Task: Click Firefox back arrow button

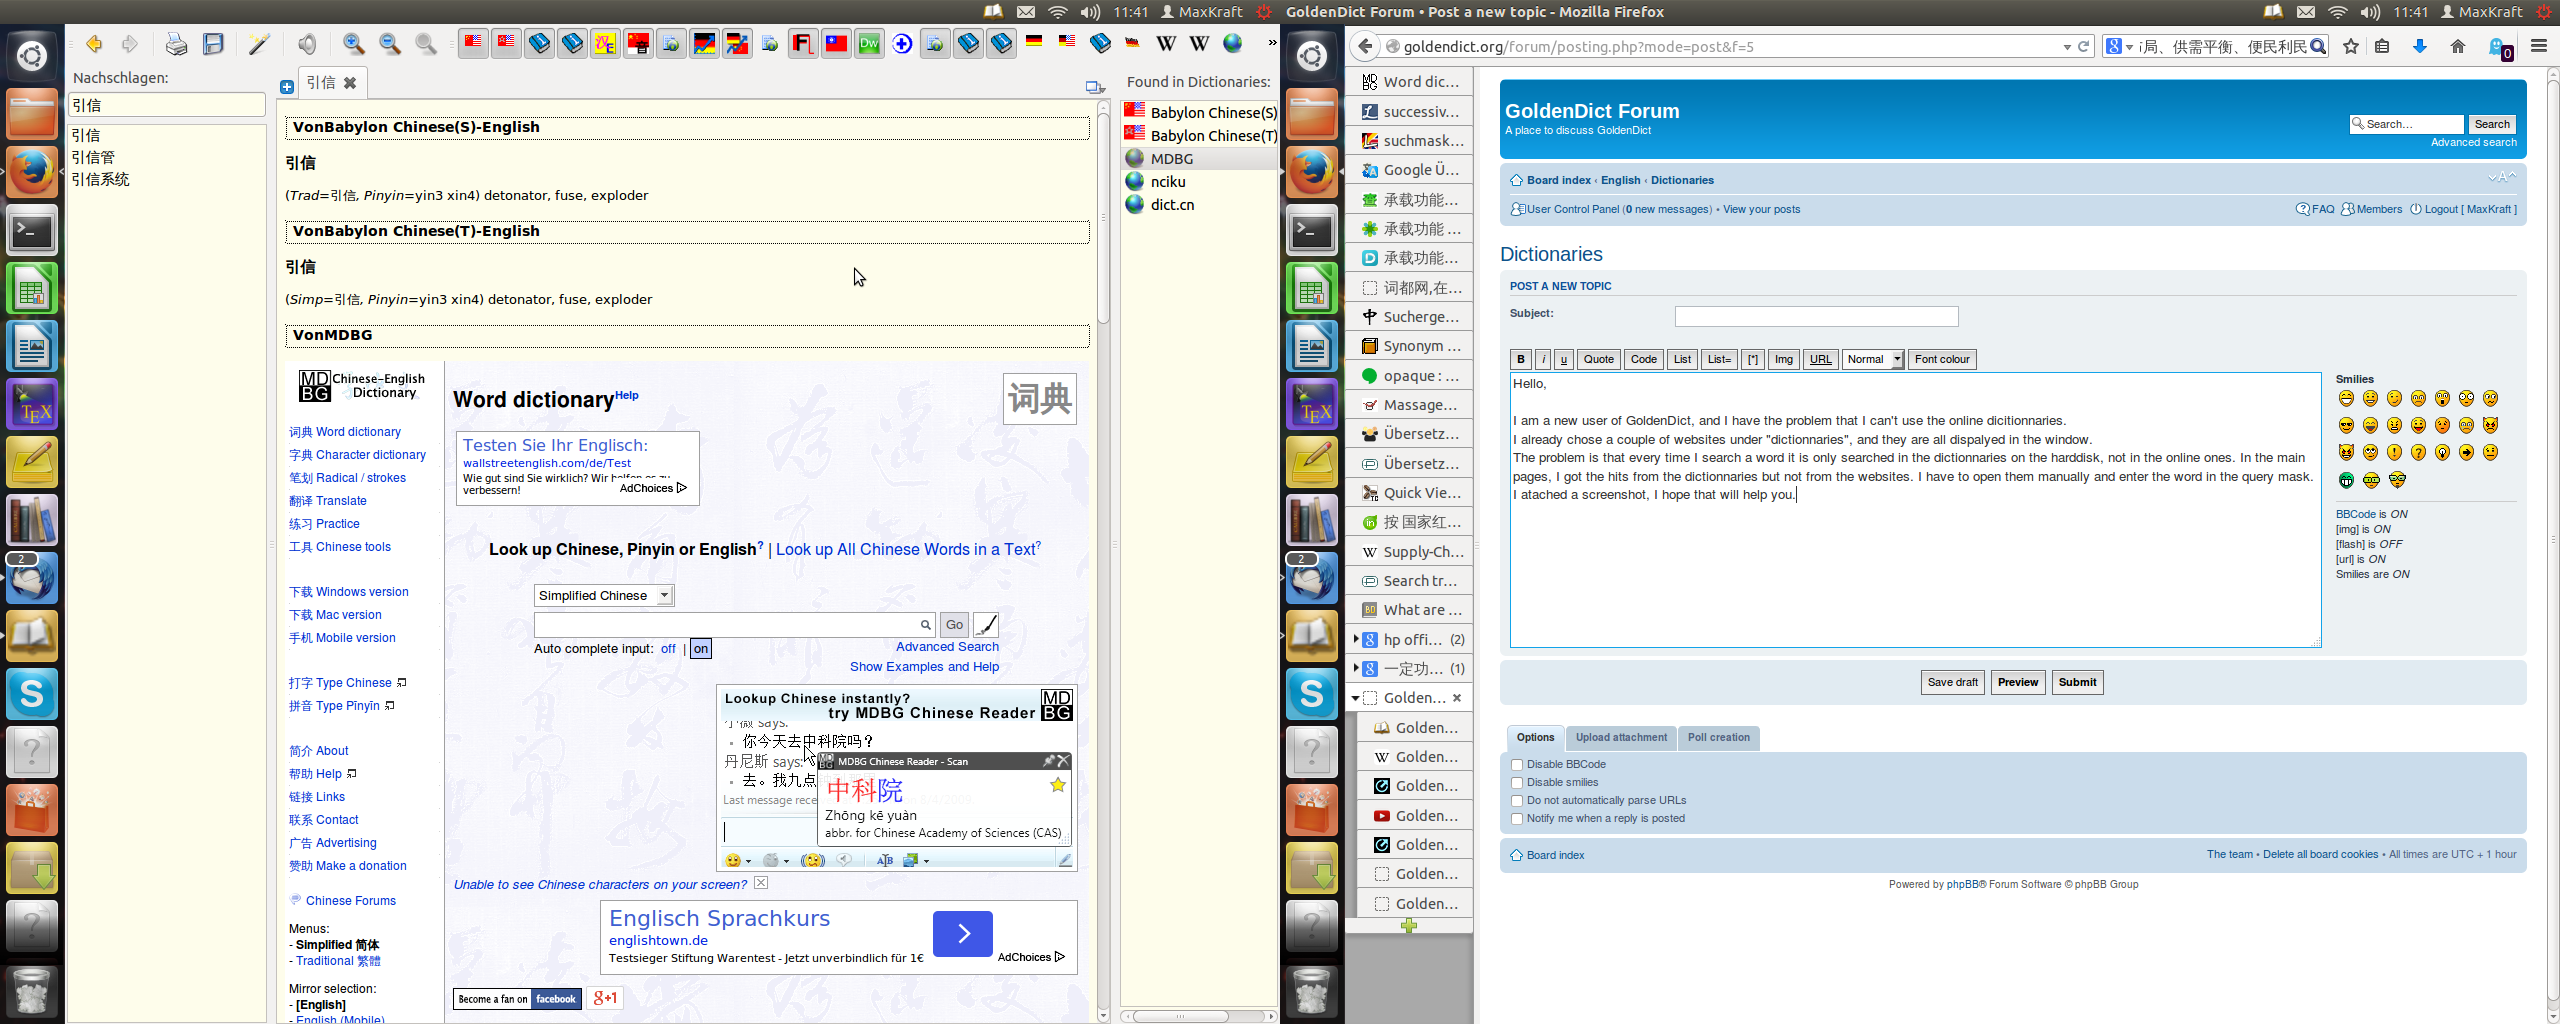Action: click(x=1364, y=46)
